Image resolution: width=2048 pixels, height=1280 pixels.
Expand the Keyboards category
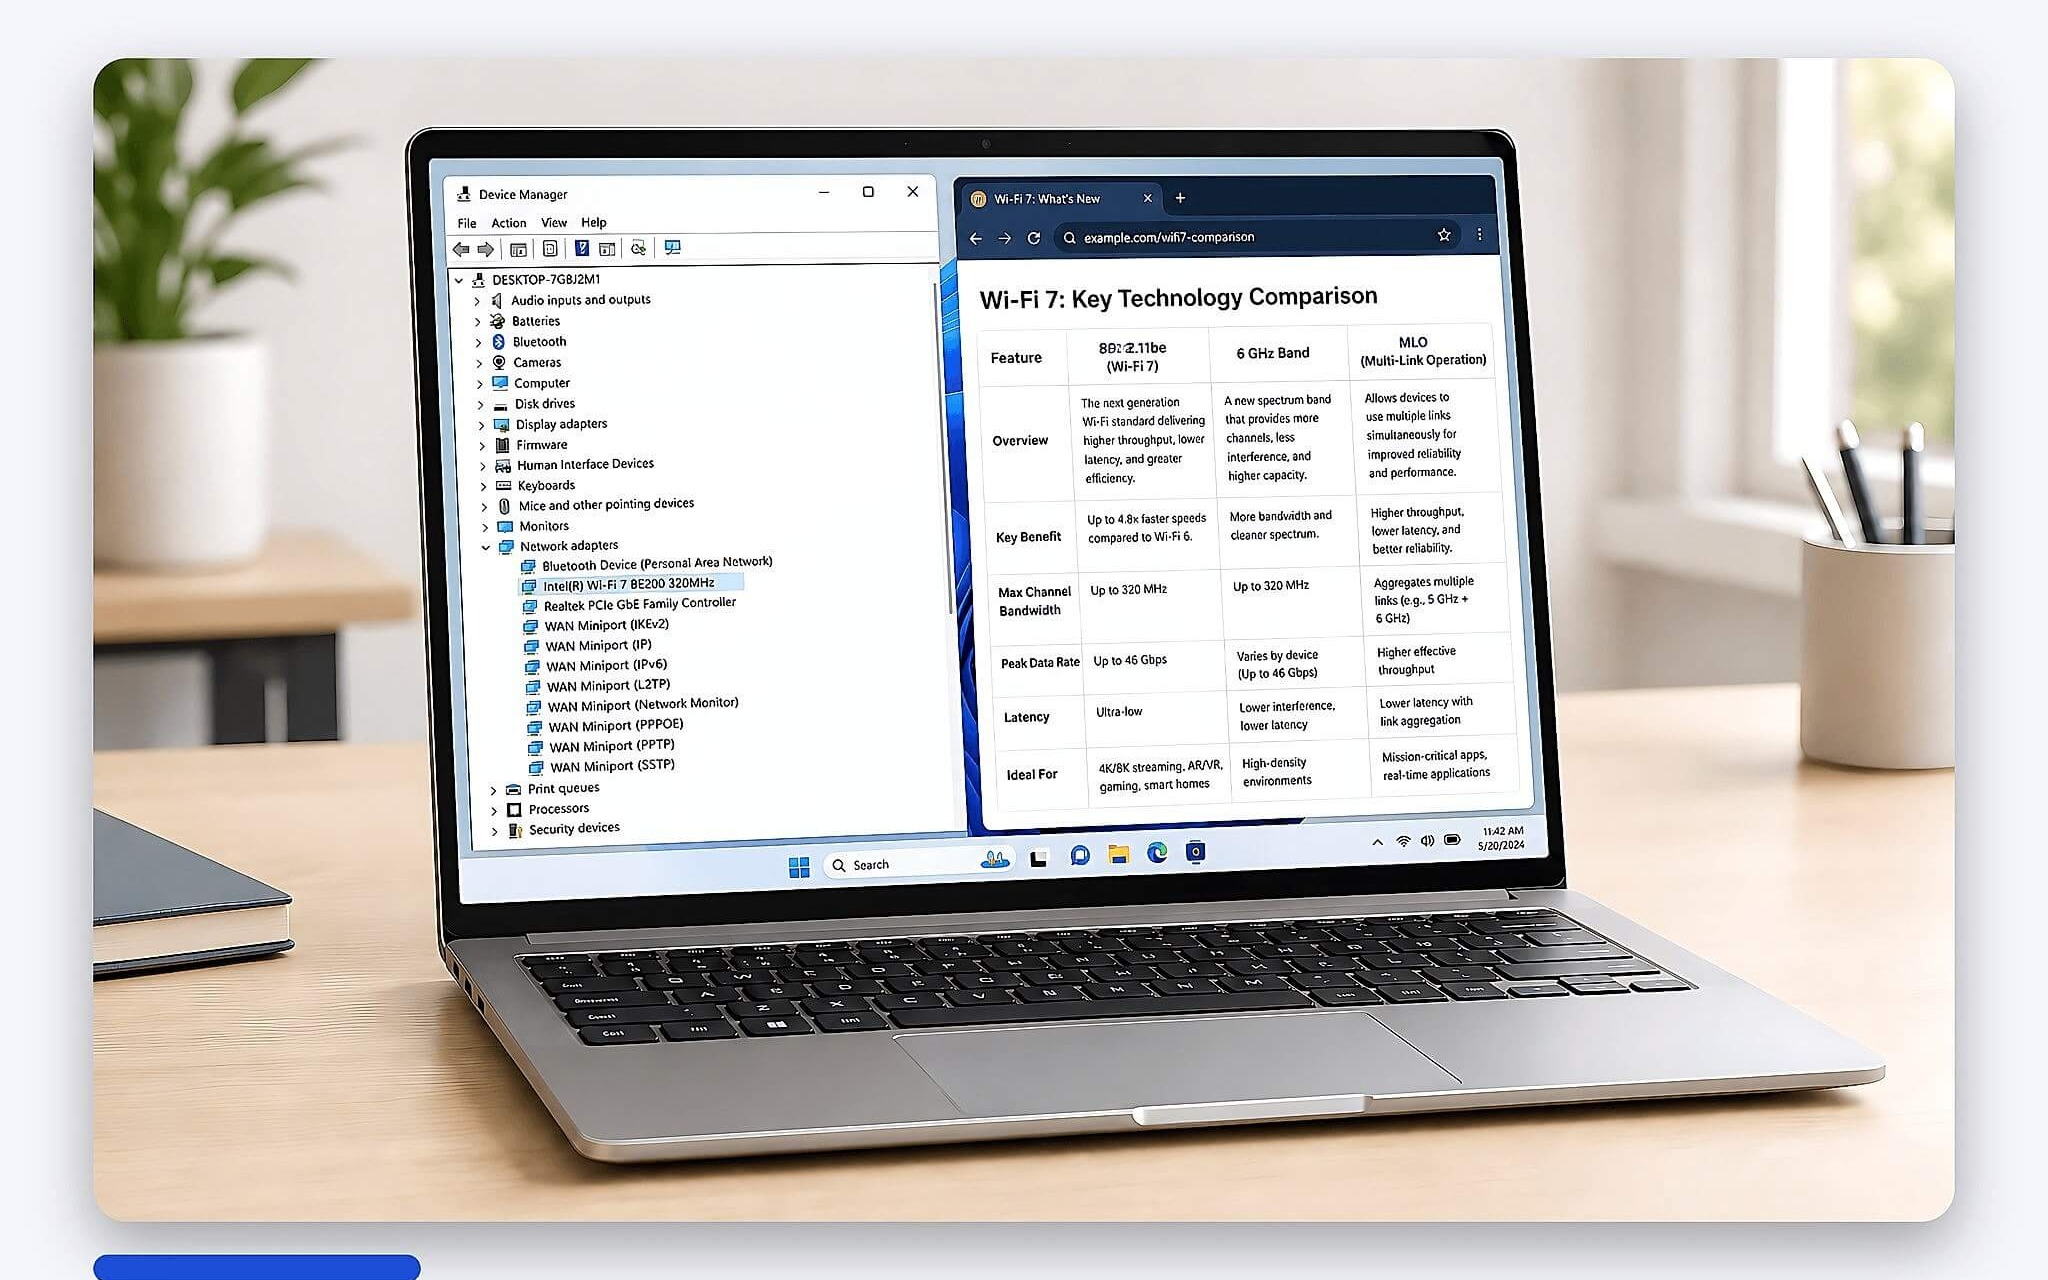point(484,487)
